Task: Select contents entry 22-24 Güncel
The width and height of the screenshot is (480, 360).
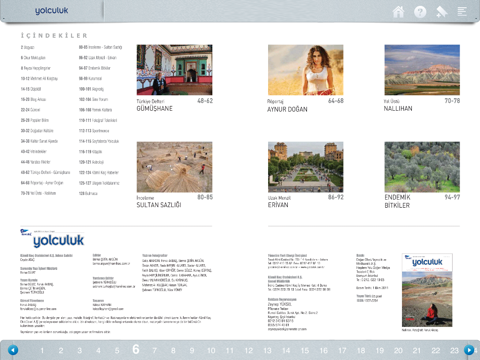Action: [30, 110]
